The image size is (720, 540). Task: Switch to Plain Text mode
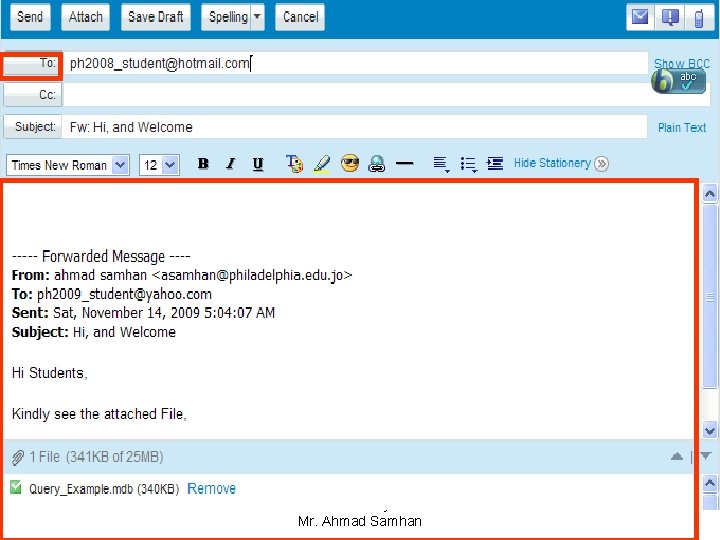682,127
